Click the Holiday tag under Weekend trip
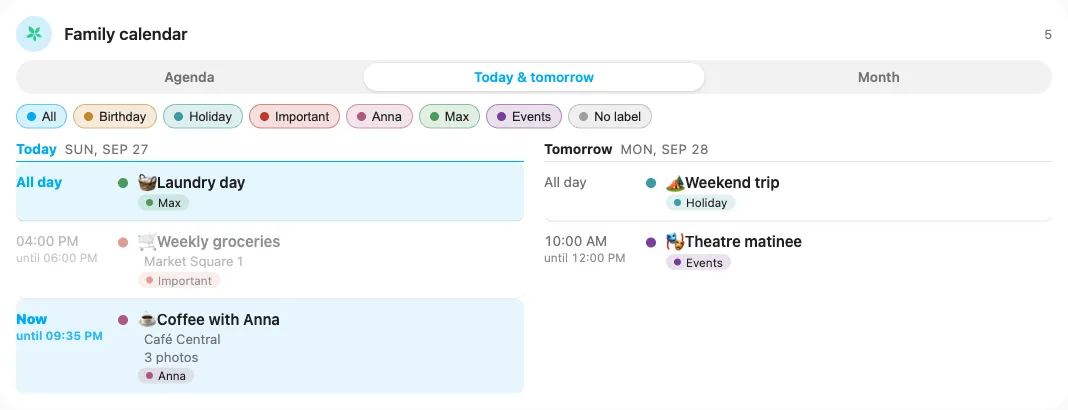The width and height of the screenshot is (1068, 410). pyautogui.click(x=701, y=203)
